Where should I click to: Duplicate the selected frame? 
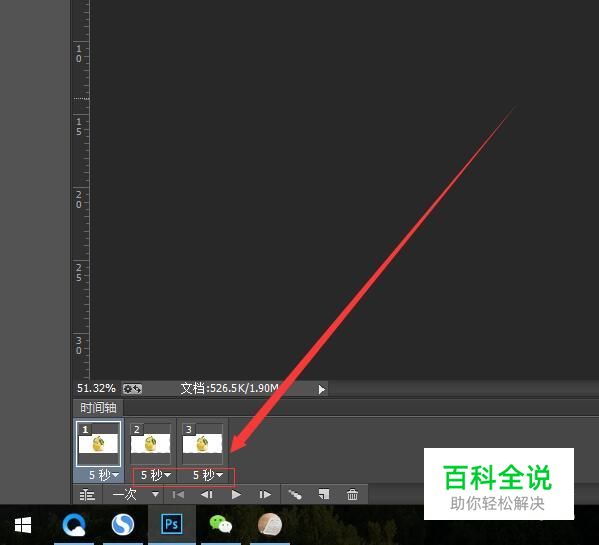pos(324,495)
